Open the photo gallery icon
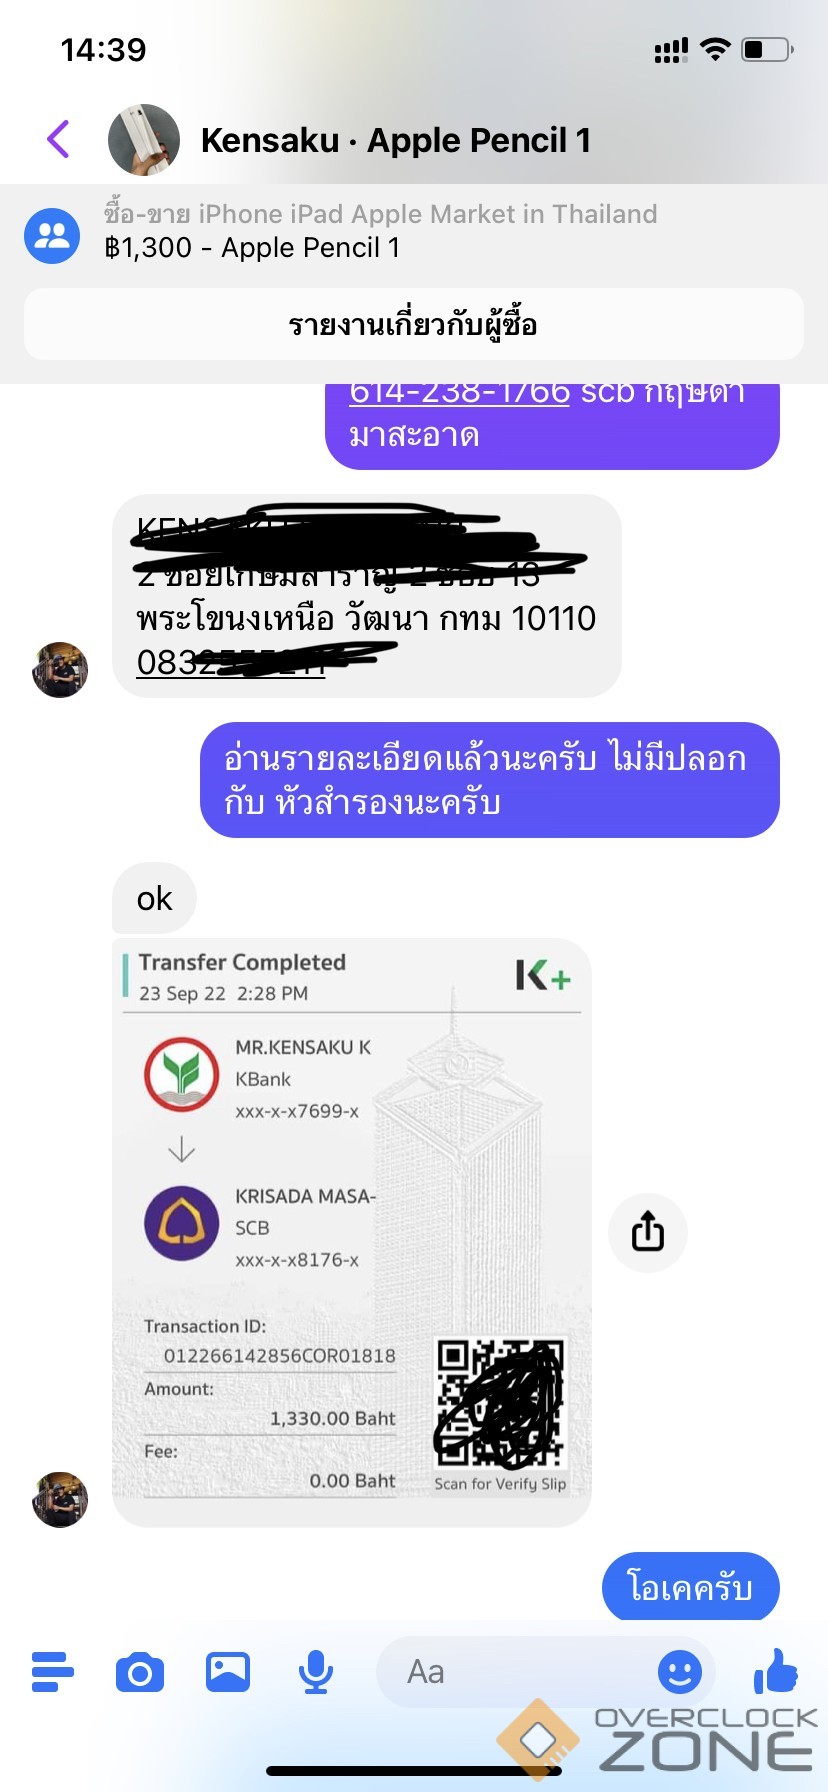 point(228,1672)
